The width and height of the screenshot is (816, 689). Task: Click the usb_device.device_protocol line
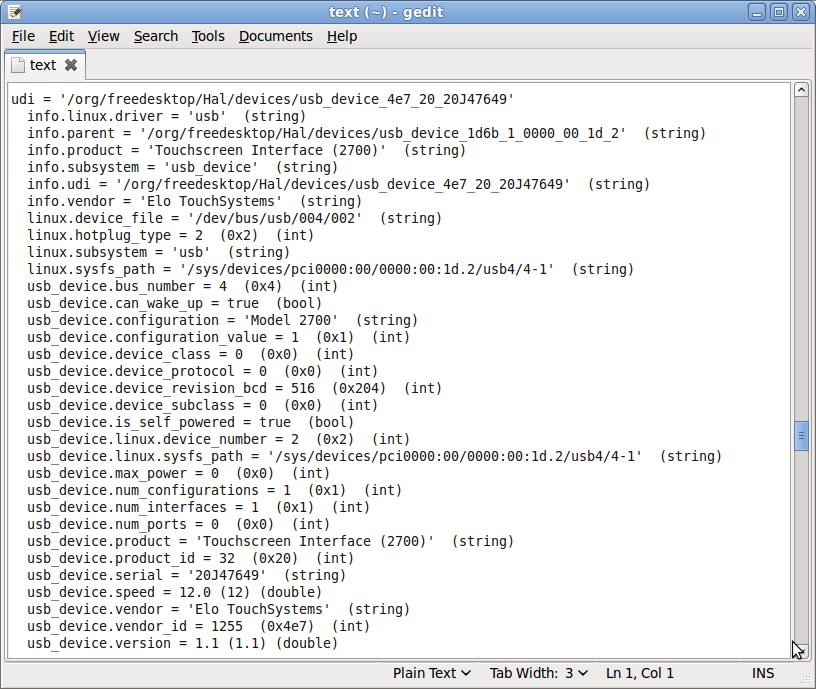tap(202, 371)
